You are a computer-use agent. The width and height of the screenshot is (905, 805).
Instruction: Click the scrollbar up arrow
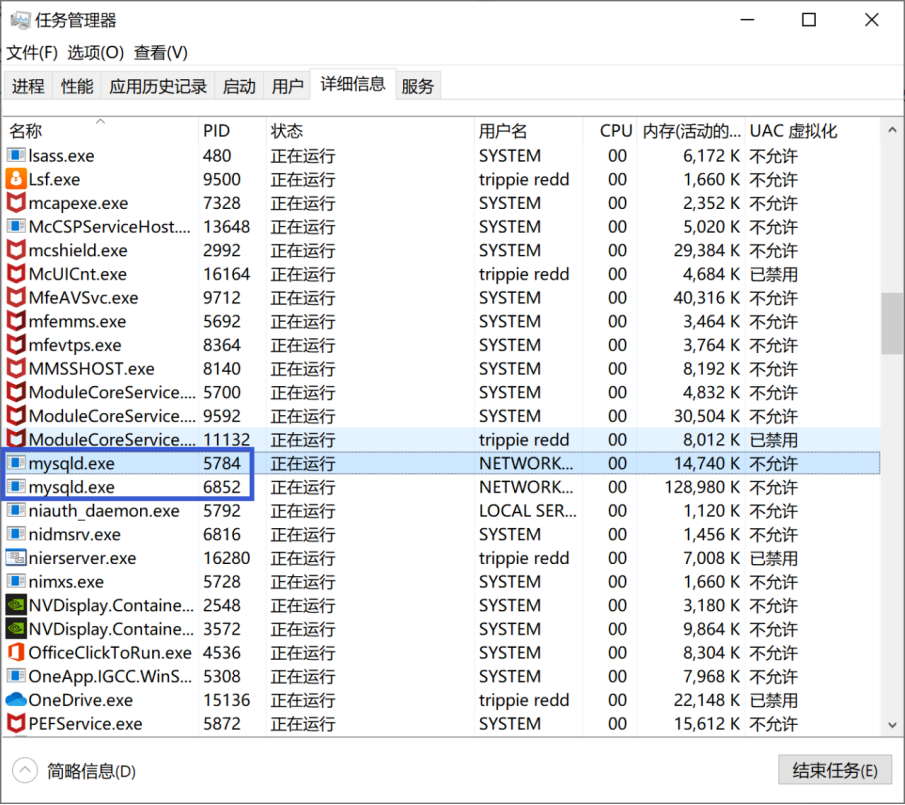pyautogui.click(x=892, y=130)
